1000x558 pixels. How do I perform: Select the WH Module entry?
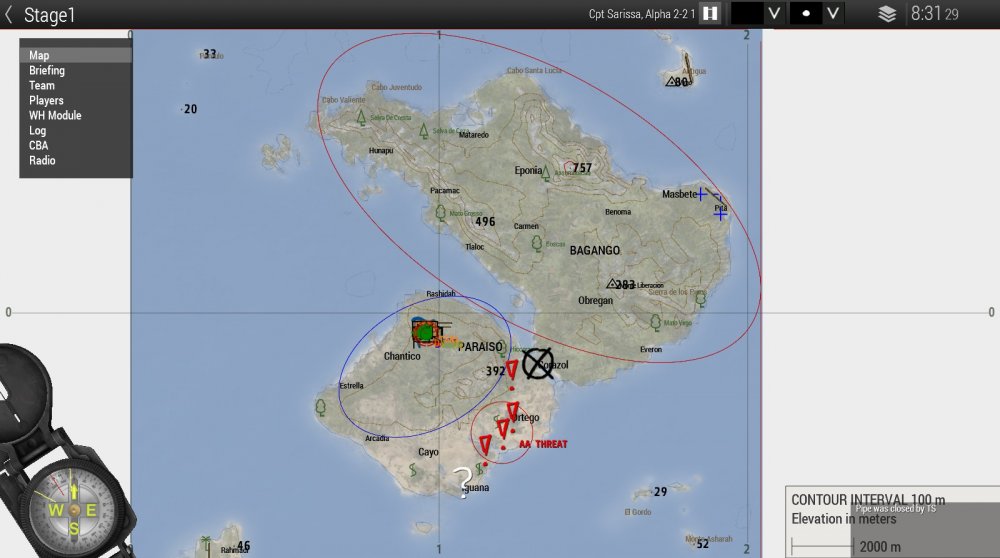pos(55,116)
